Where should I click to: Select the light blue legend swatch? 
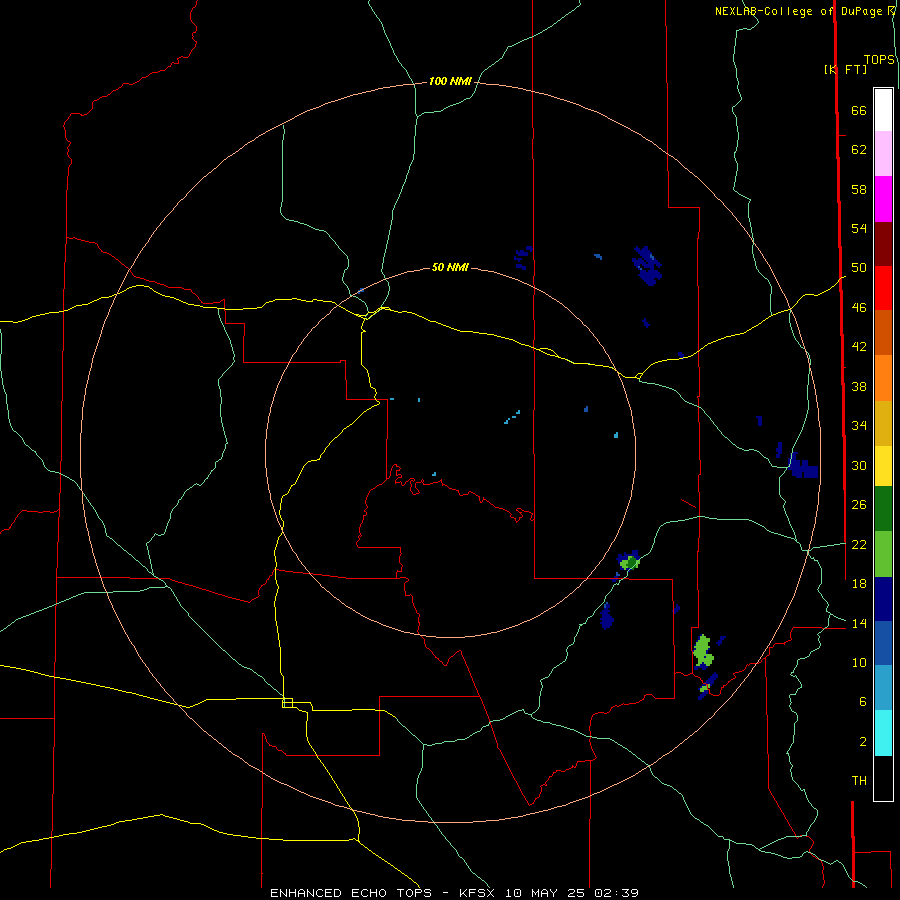[883, 687]
